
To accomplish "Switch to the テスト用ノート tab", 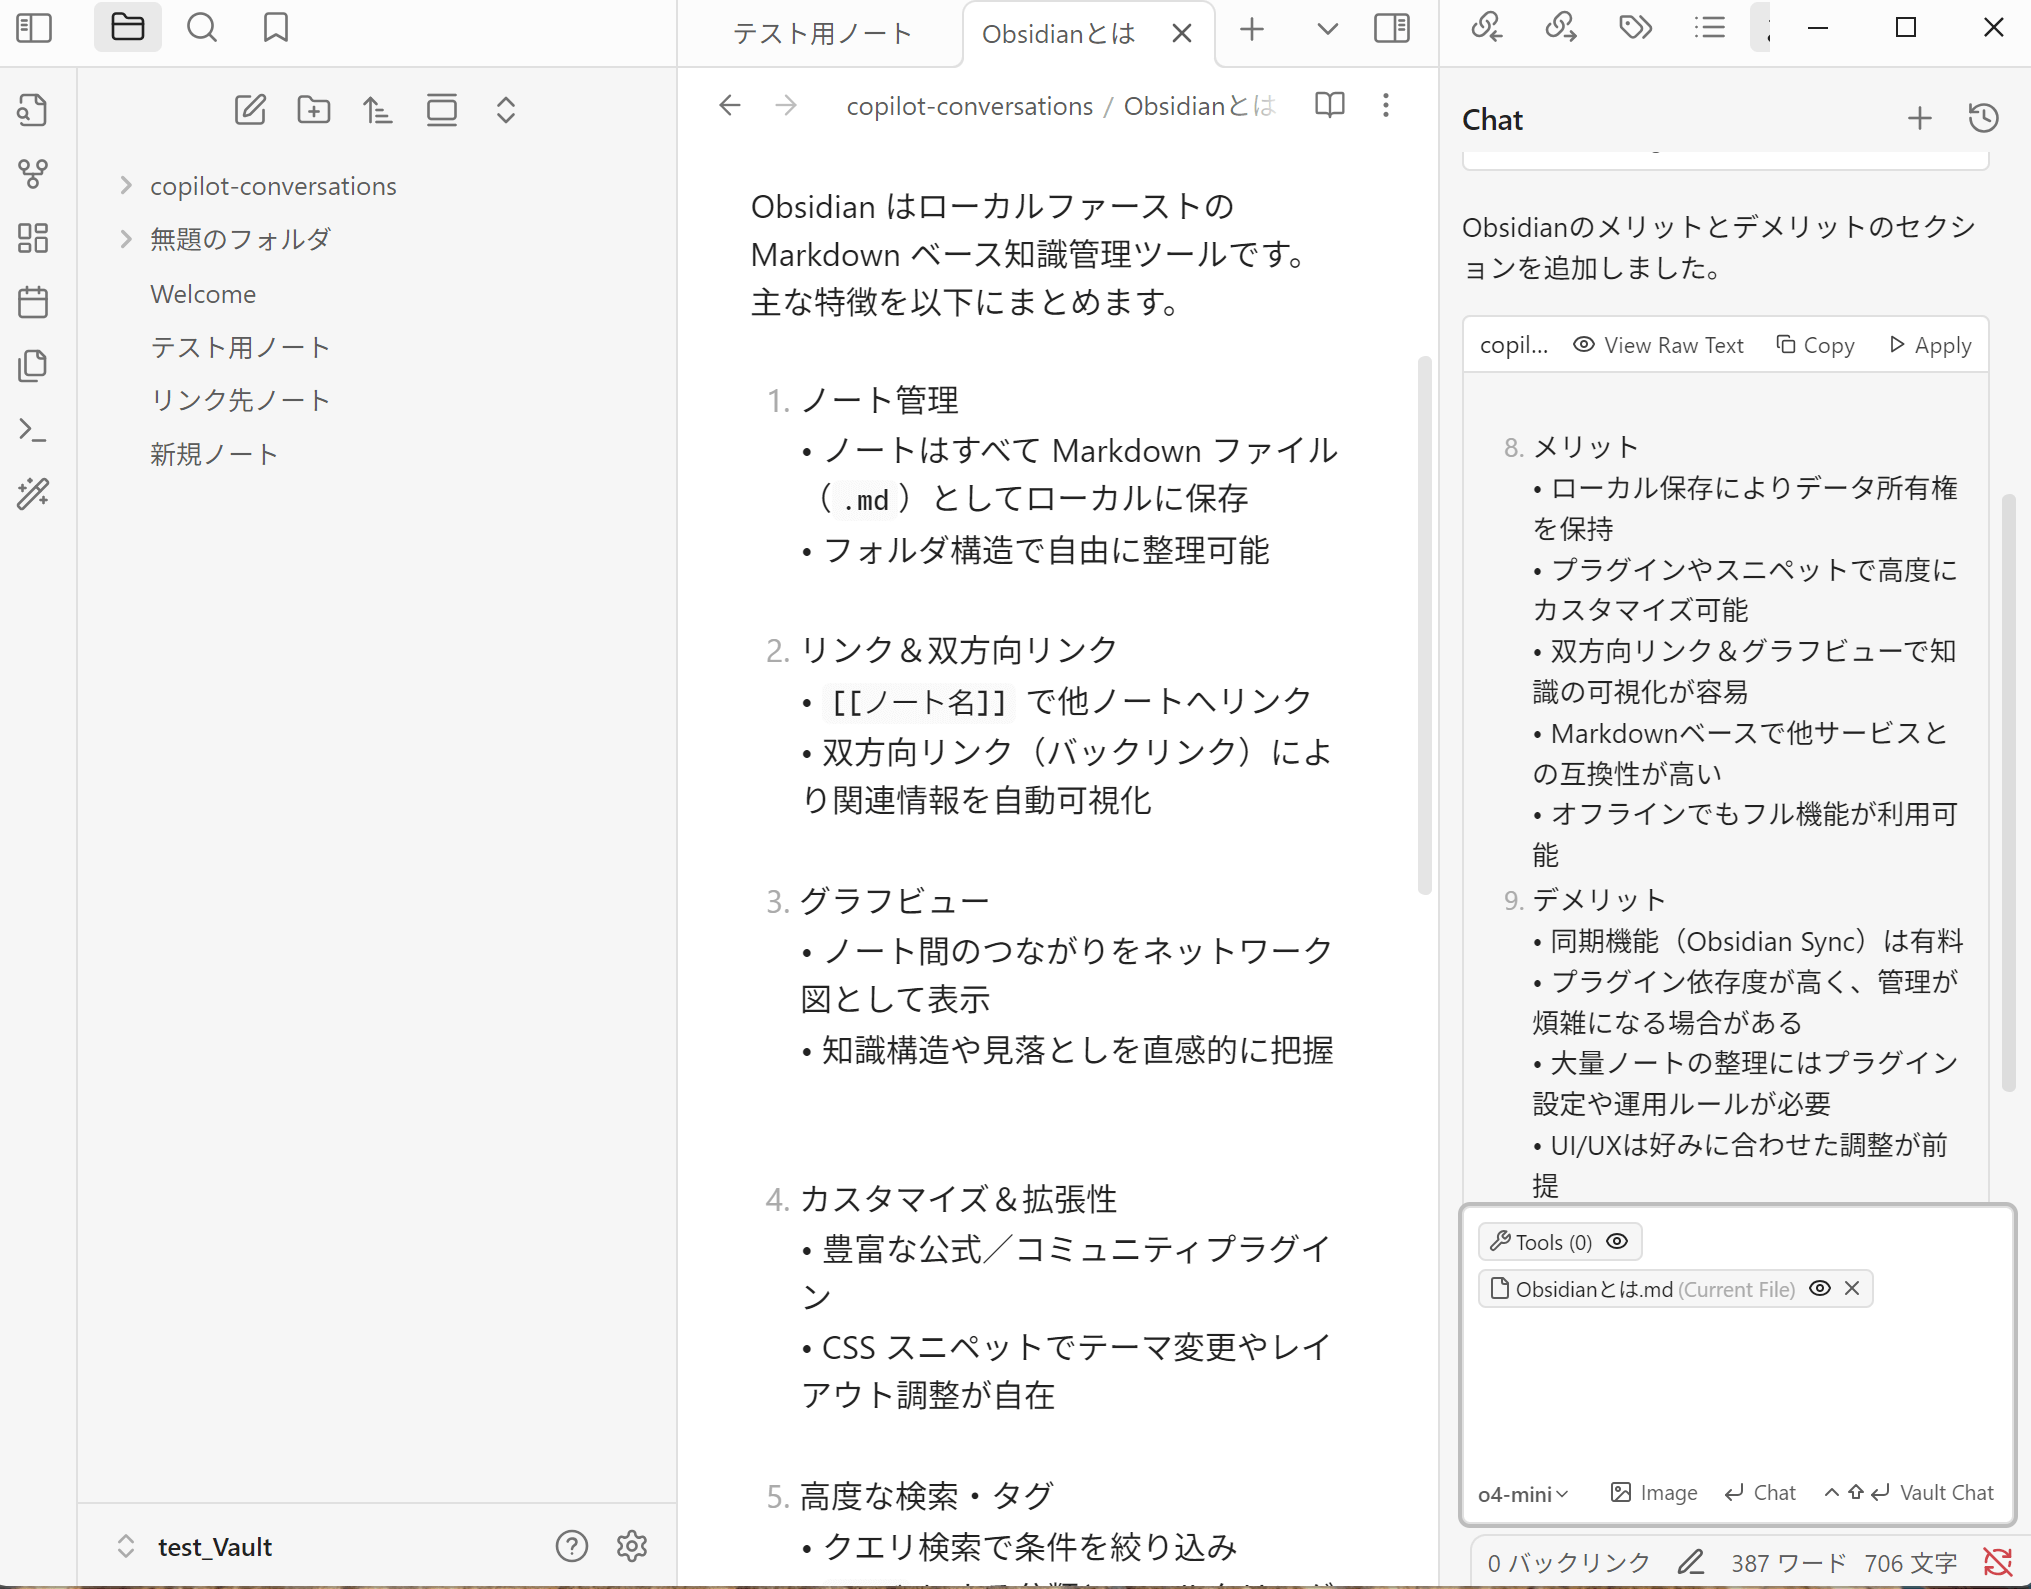I will click(x=821, y=34).
